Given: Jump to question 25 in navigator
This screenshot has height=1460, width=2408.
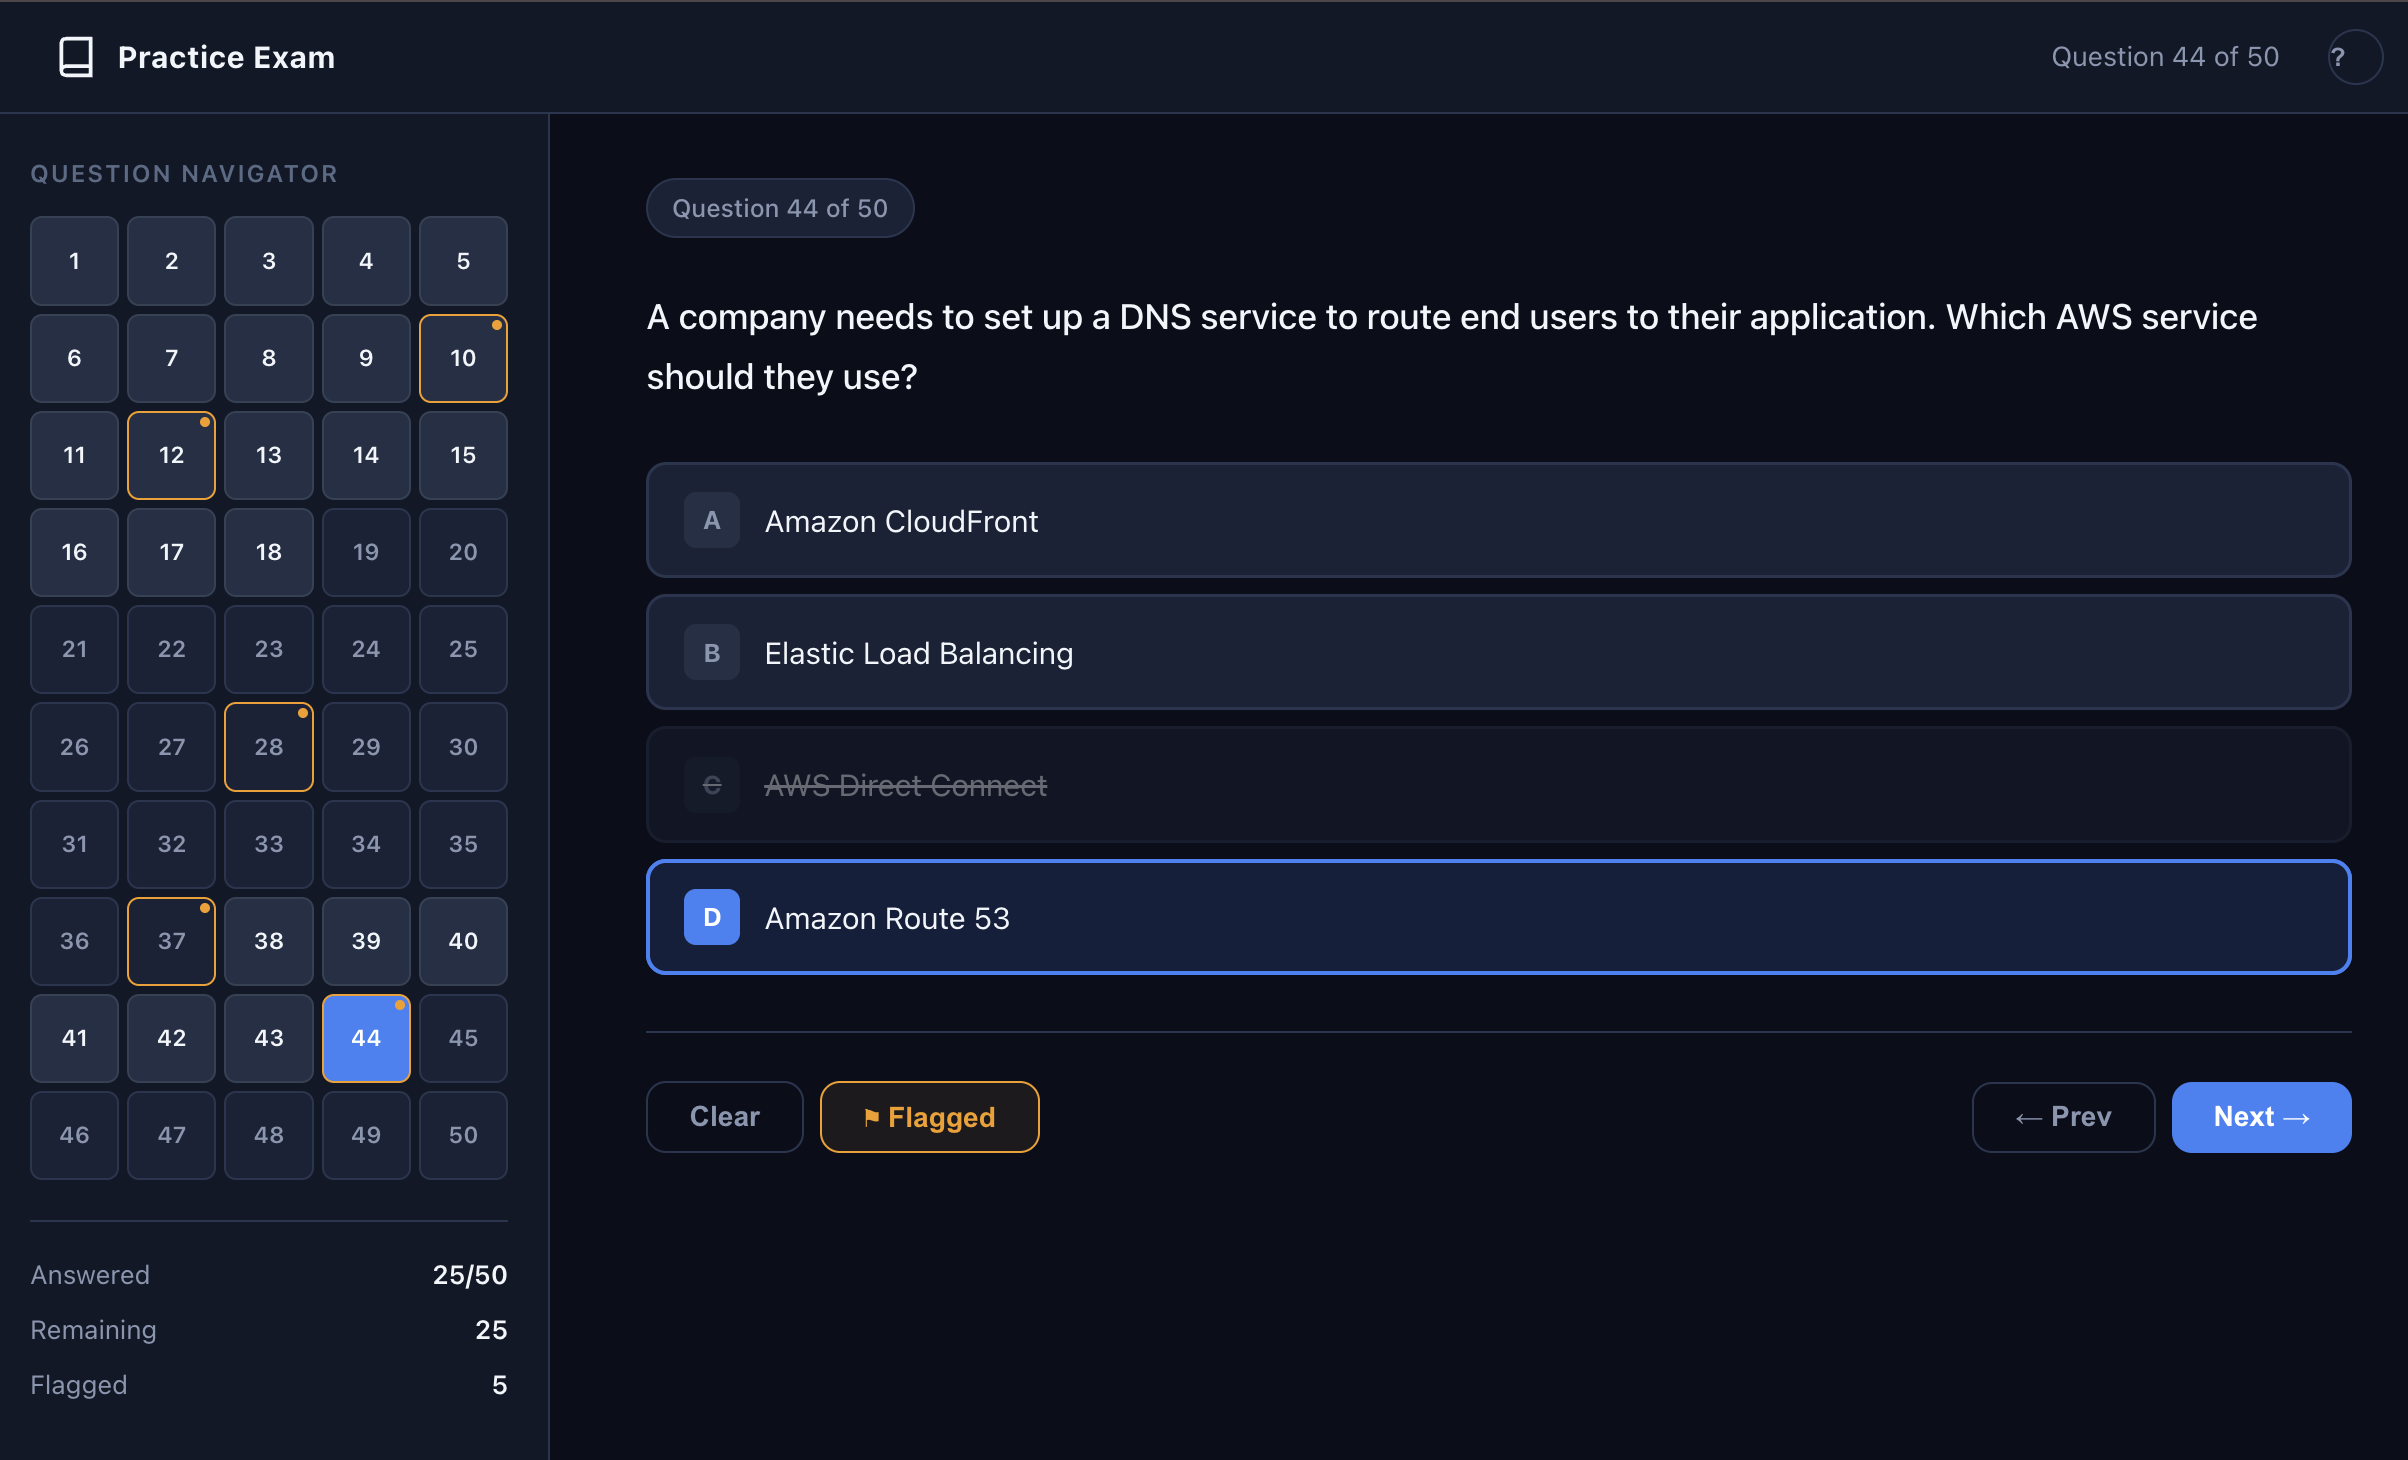Looking at the screenshot, I should coord(463,649).
